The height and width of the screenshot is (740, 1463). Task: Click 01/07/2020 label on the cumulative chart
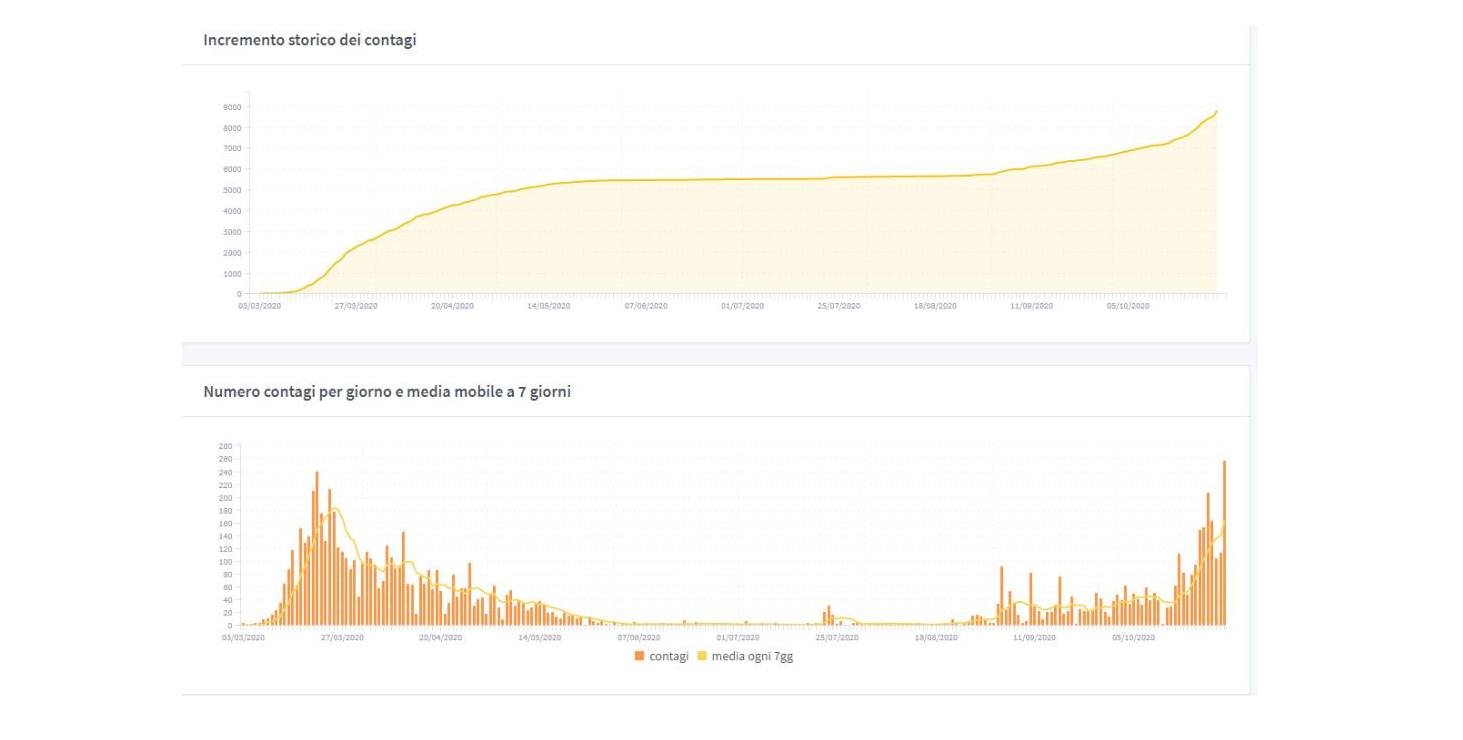click(x=742, y=306)
